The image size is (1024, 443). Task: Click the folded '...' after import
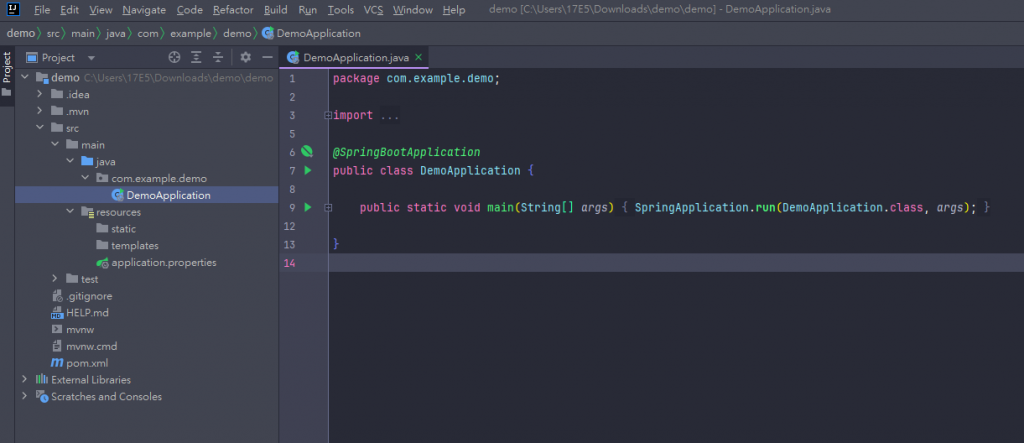(390, 116)
